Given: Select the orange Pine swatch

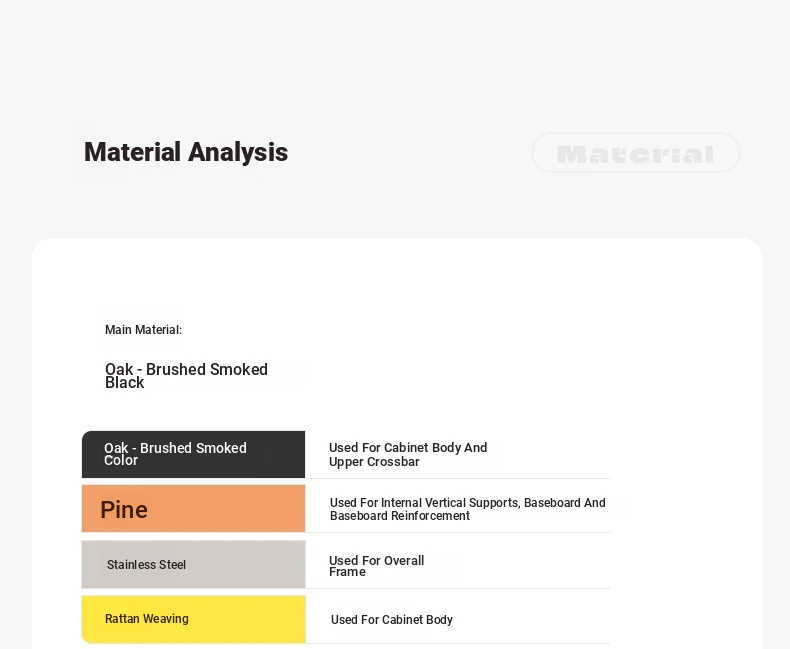Looking at the screenshot, I should [x=193, y=508].
